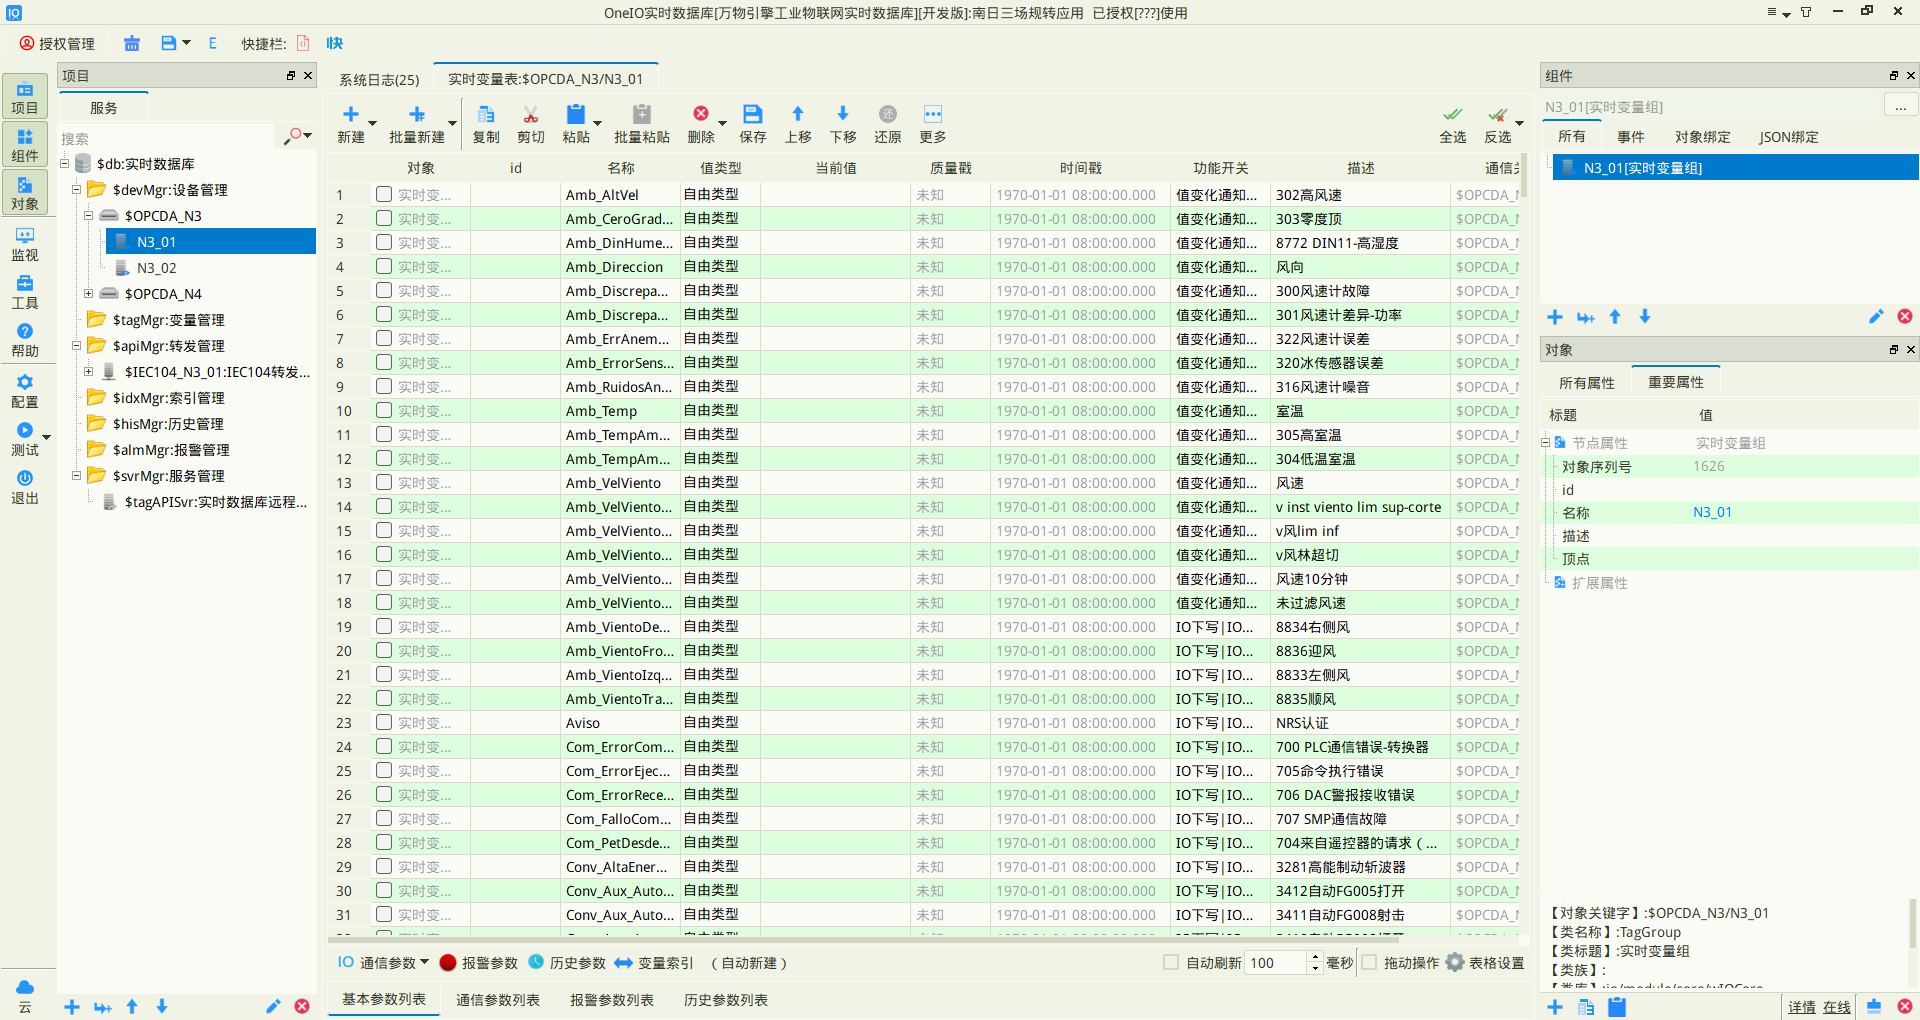The height and width of the screenshot is (1020, 1920).
Task: Open the 通信参数 dropdown
Action: (x=384, y=963)
